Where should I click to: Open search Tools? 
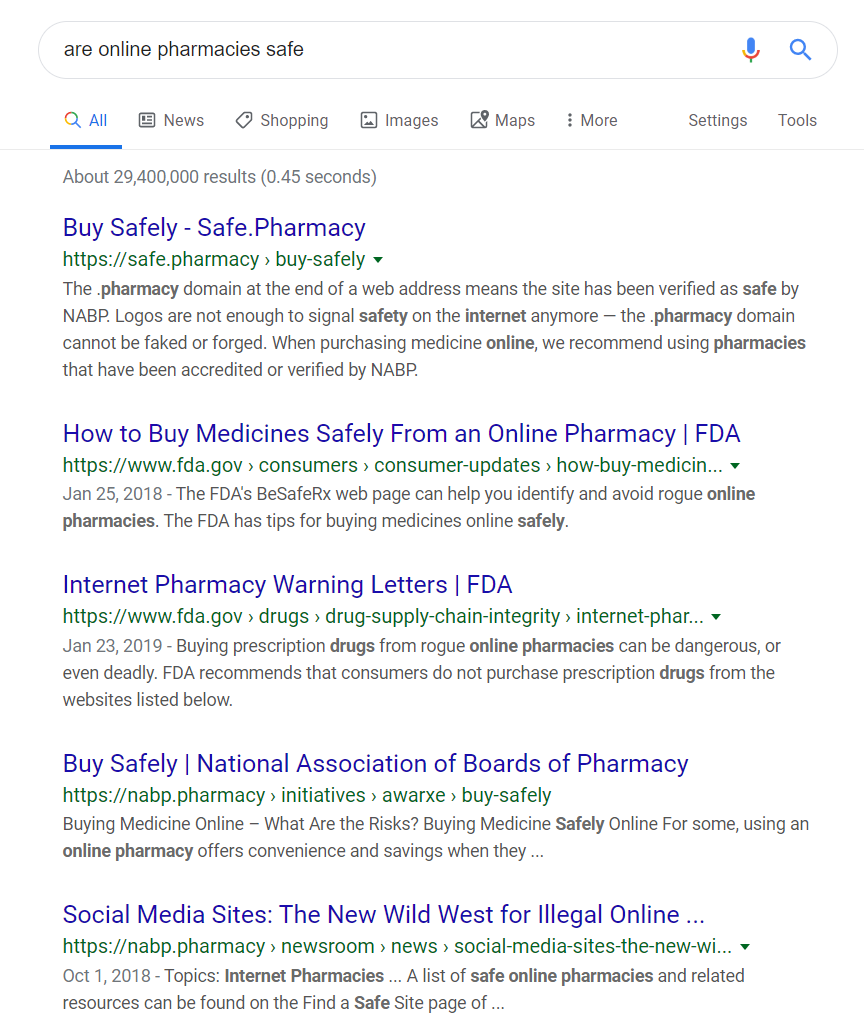(x=797, y=120)
